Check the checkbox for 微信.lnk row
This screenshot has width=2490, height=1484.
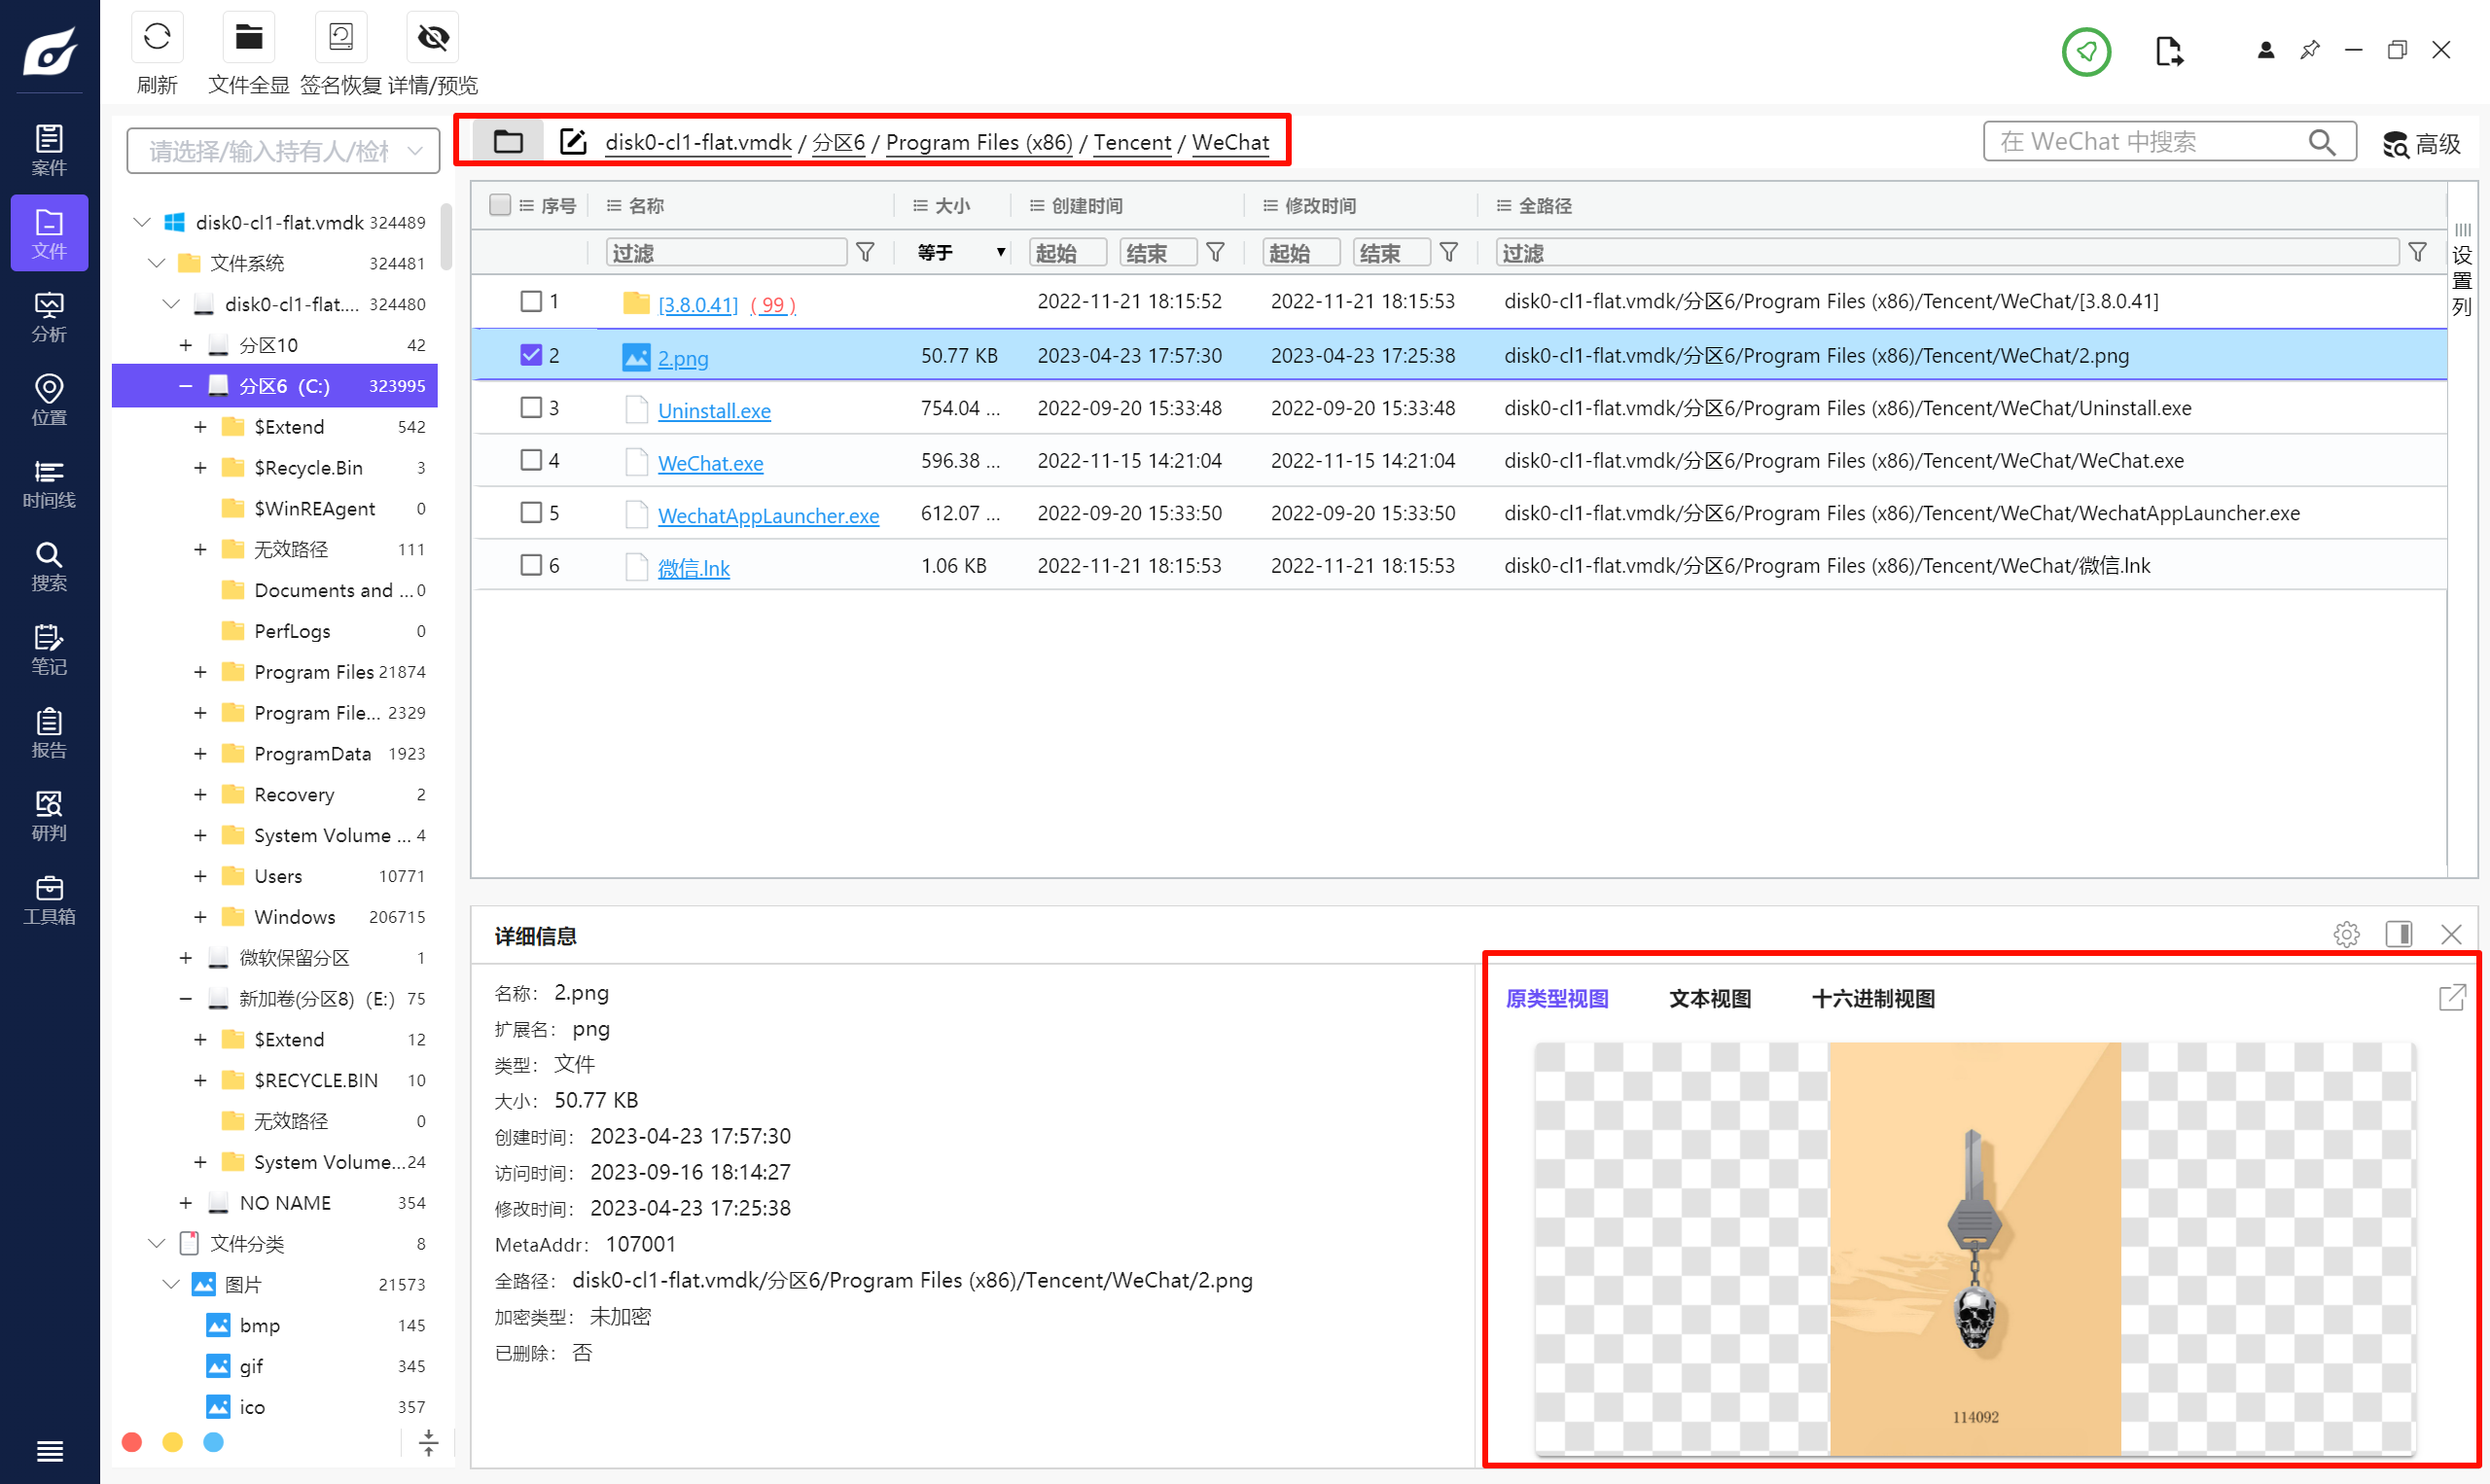pyautogui.click(x=531, y=565)
